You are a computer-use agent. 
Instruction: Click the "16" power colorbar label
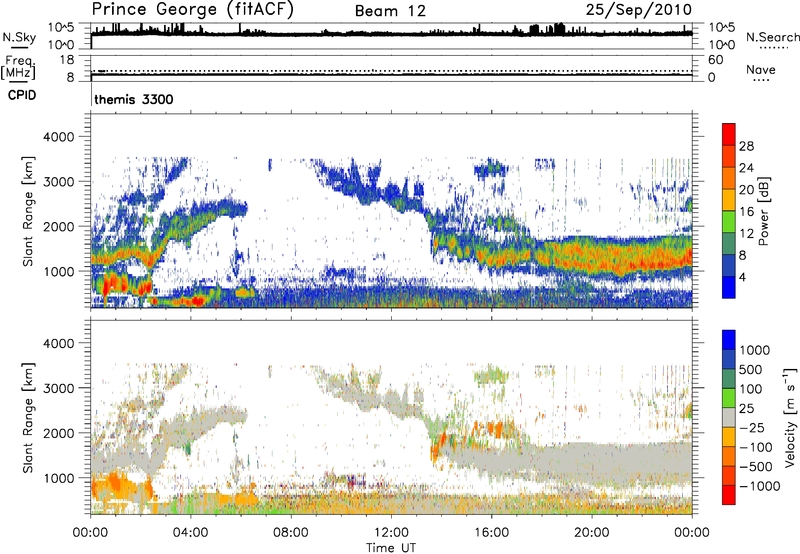[746, 212]
